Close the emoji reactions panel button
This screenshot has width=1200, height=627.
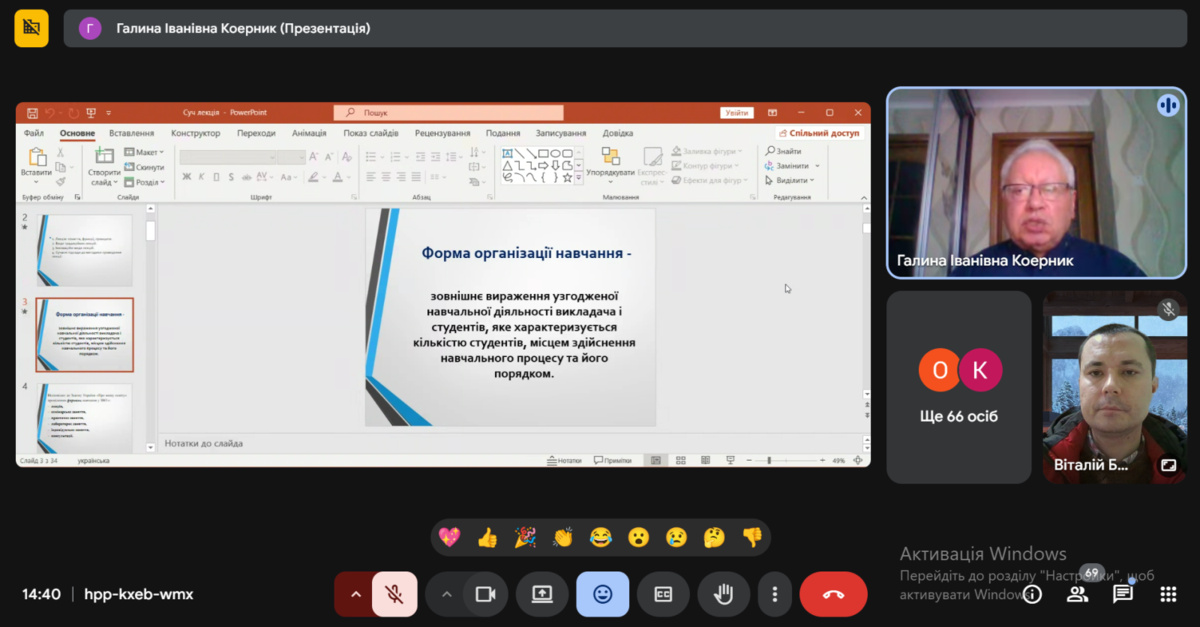[603, 594]
